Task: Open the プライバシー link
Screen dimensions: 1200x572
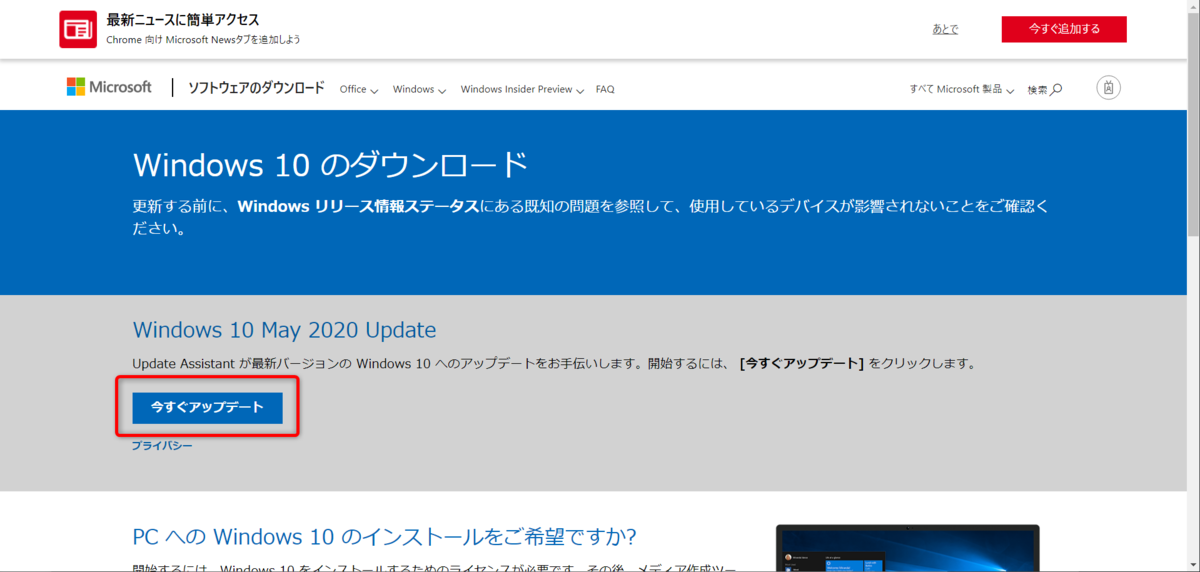Action: tap(162, 445)
